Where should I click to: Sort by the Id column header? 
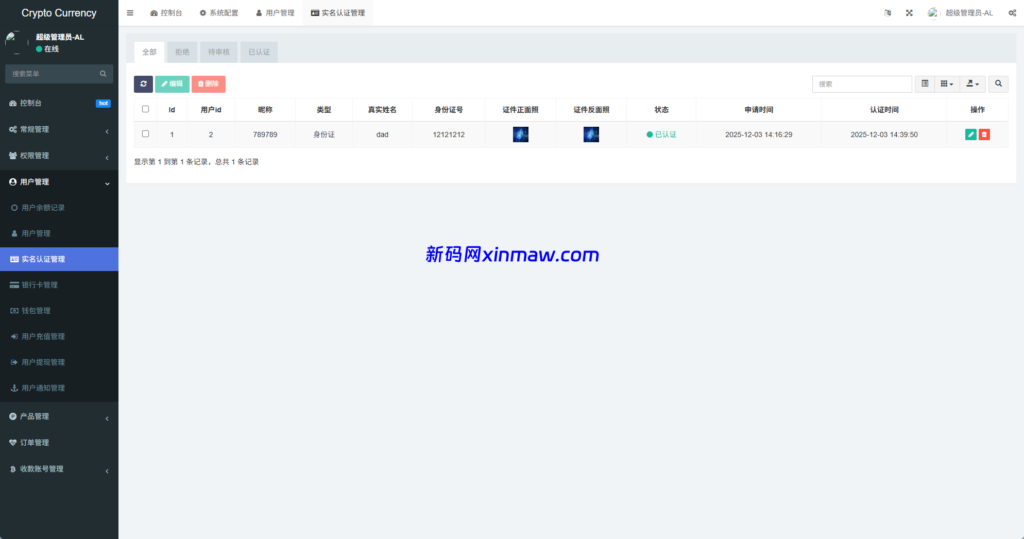point(172,110)
